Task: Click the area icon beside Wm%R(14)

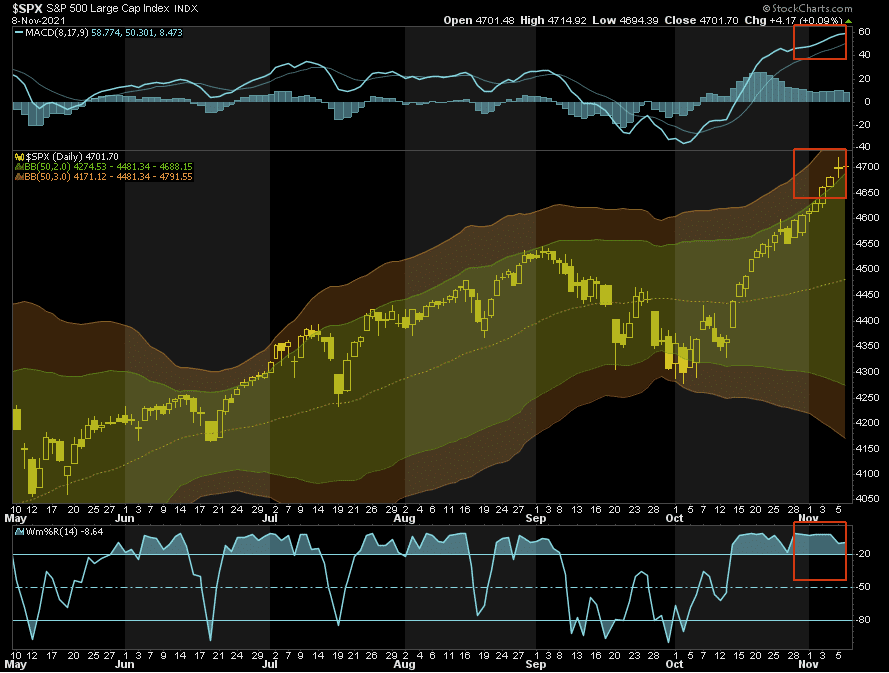Action: pyautogui.click(x=19, y=532)
